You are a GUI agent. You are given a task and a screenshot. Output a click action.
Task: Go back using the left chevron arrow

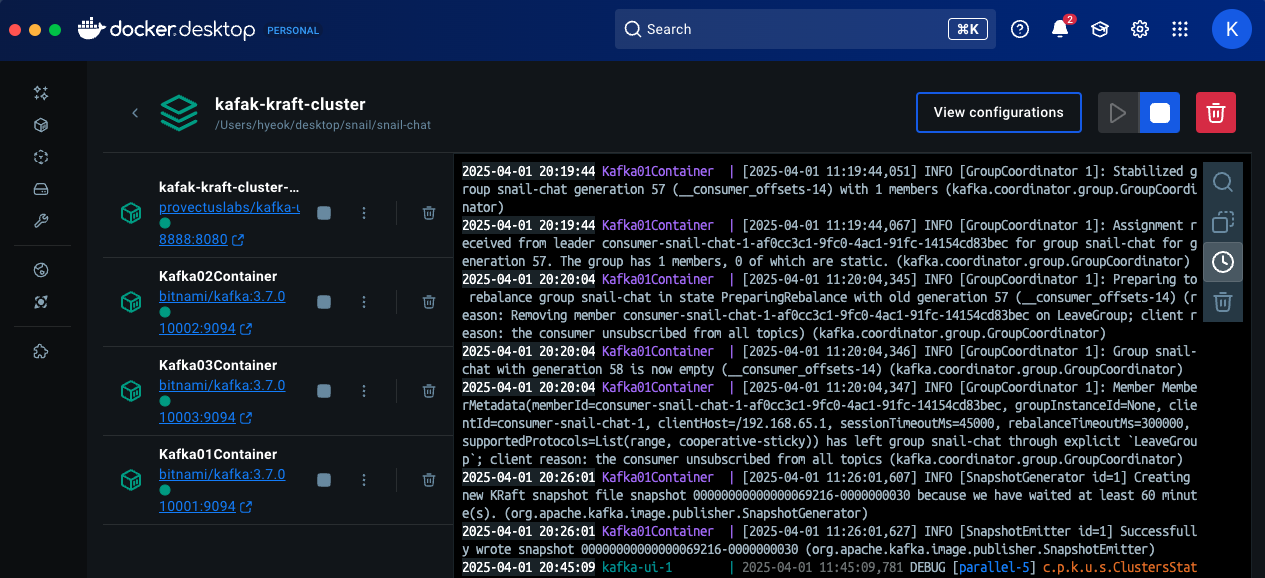(x=135, y=113)
